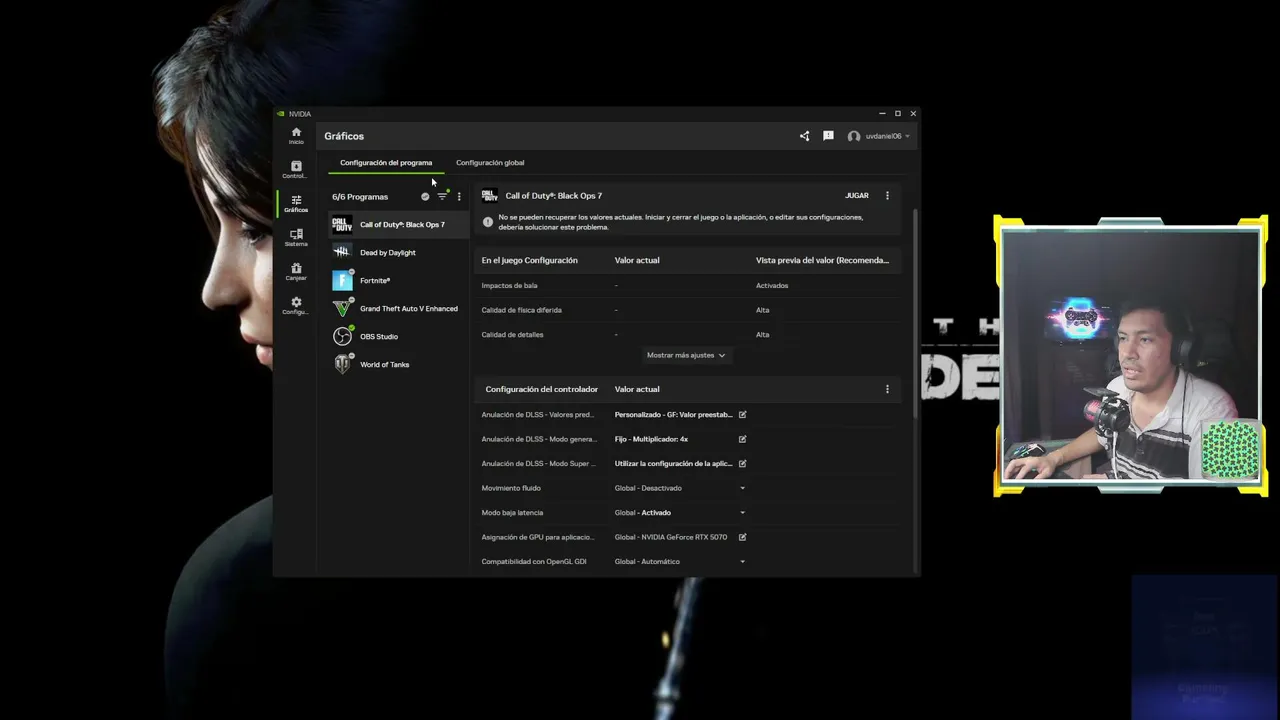The image size is (1280, 720).
Task: Expand Movimiento fluido dropdown
Action: [x=742, y=488]
